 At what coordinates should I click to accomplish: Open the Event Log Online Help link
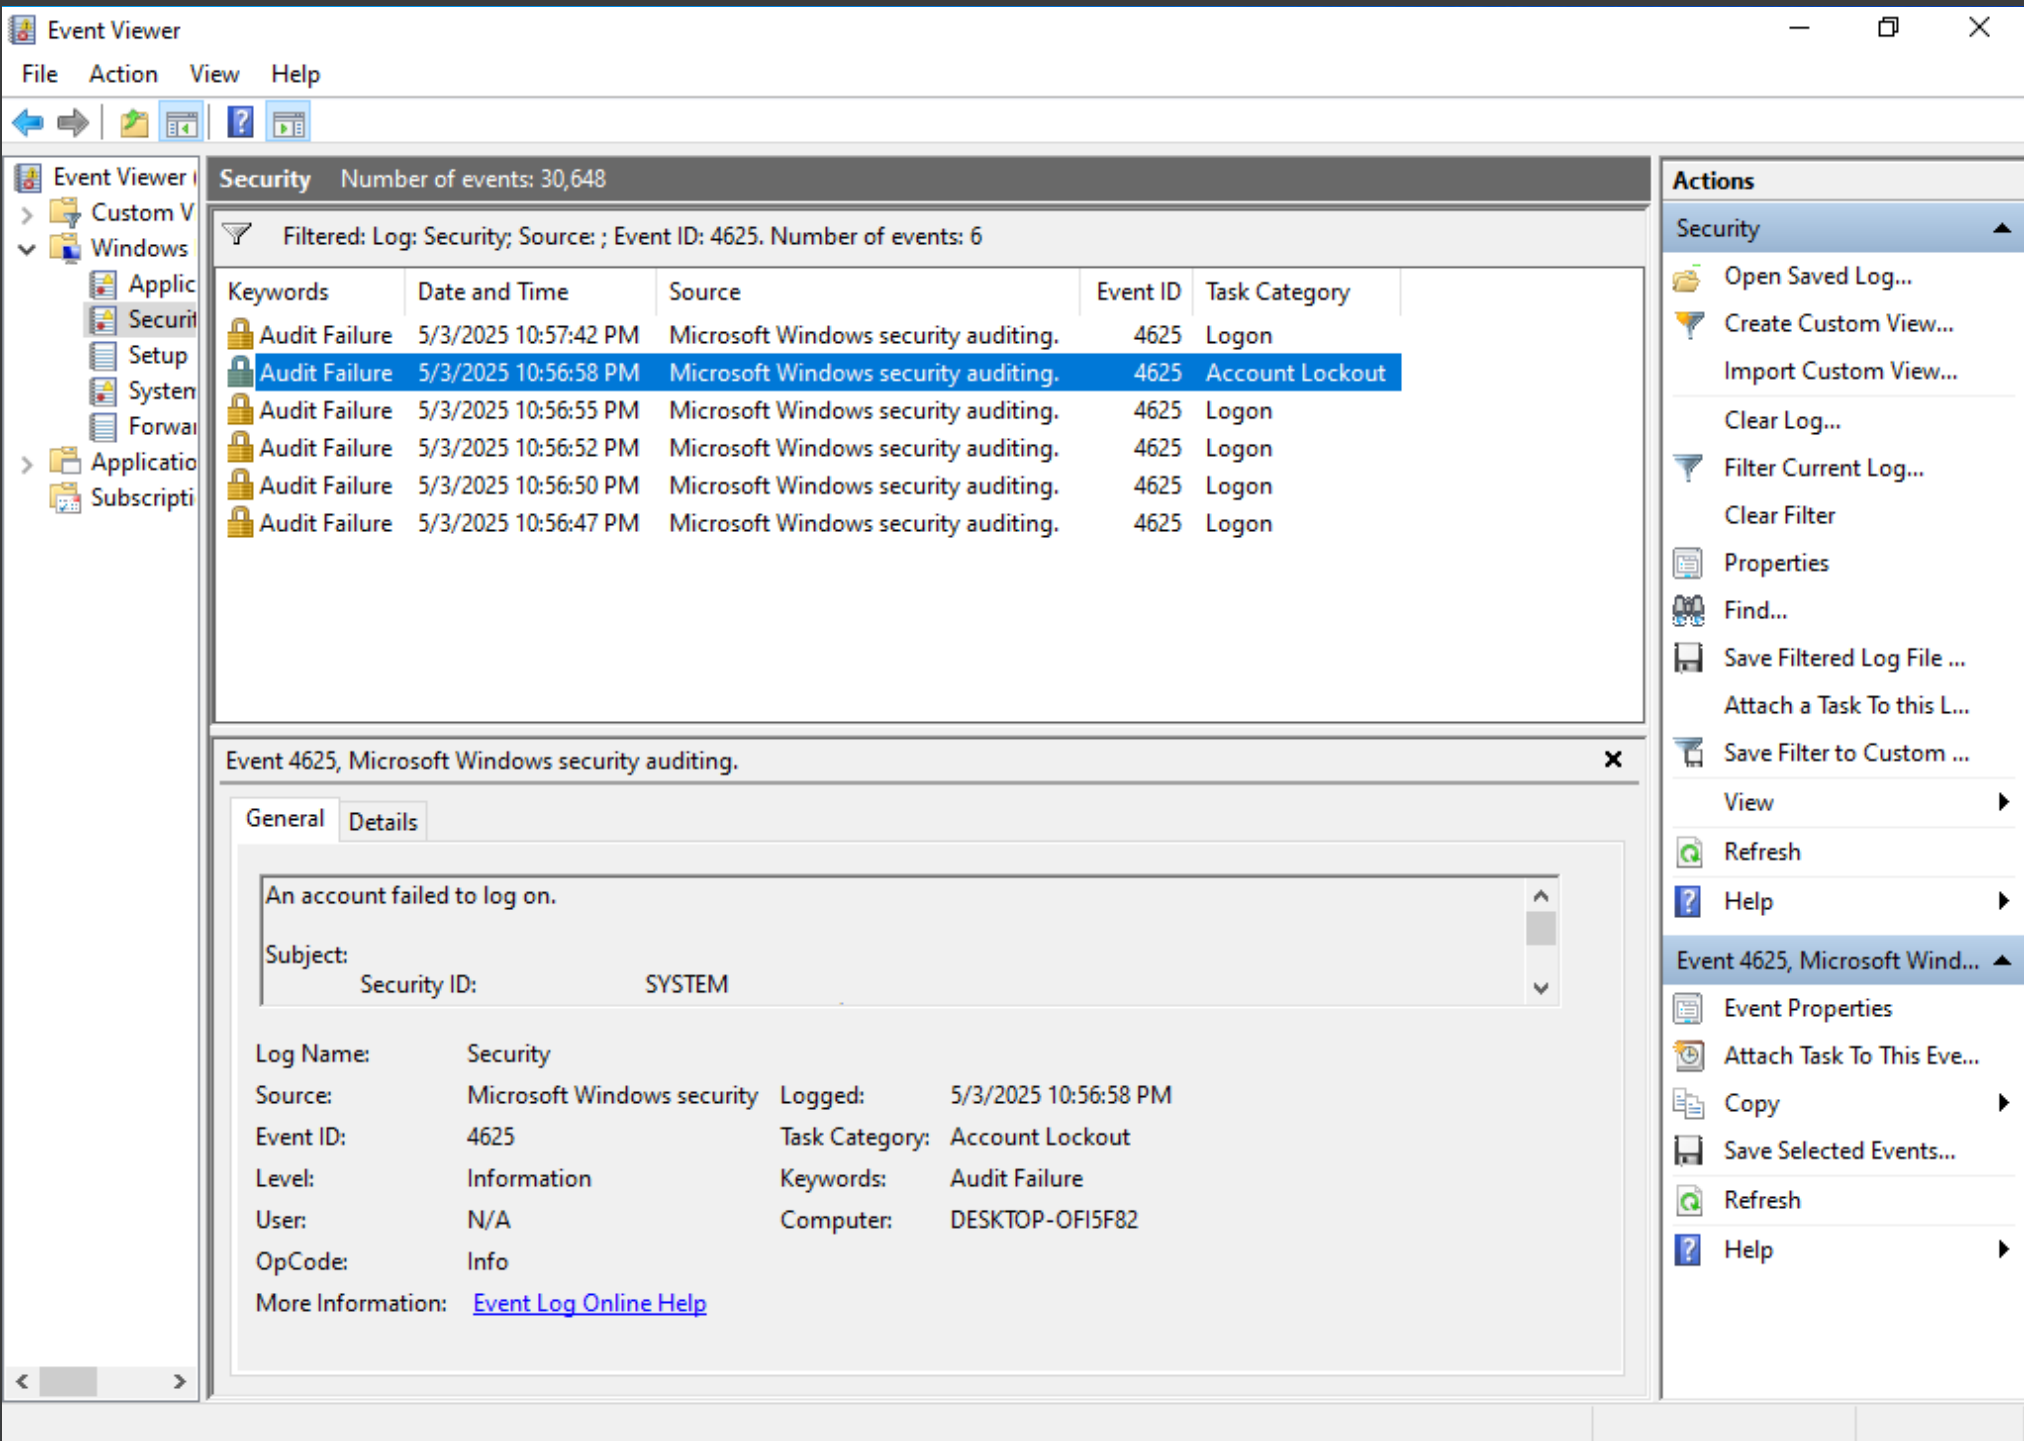(x=589, y=1303)
